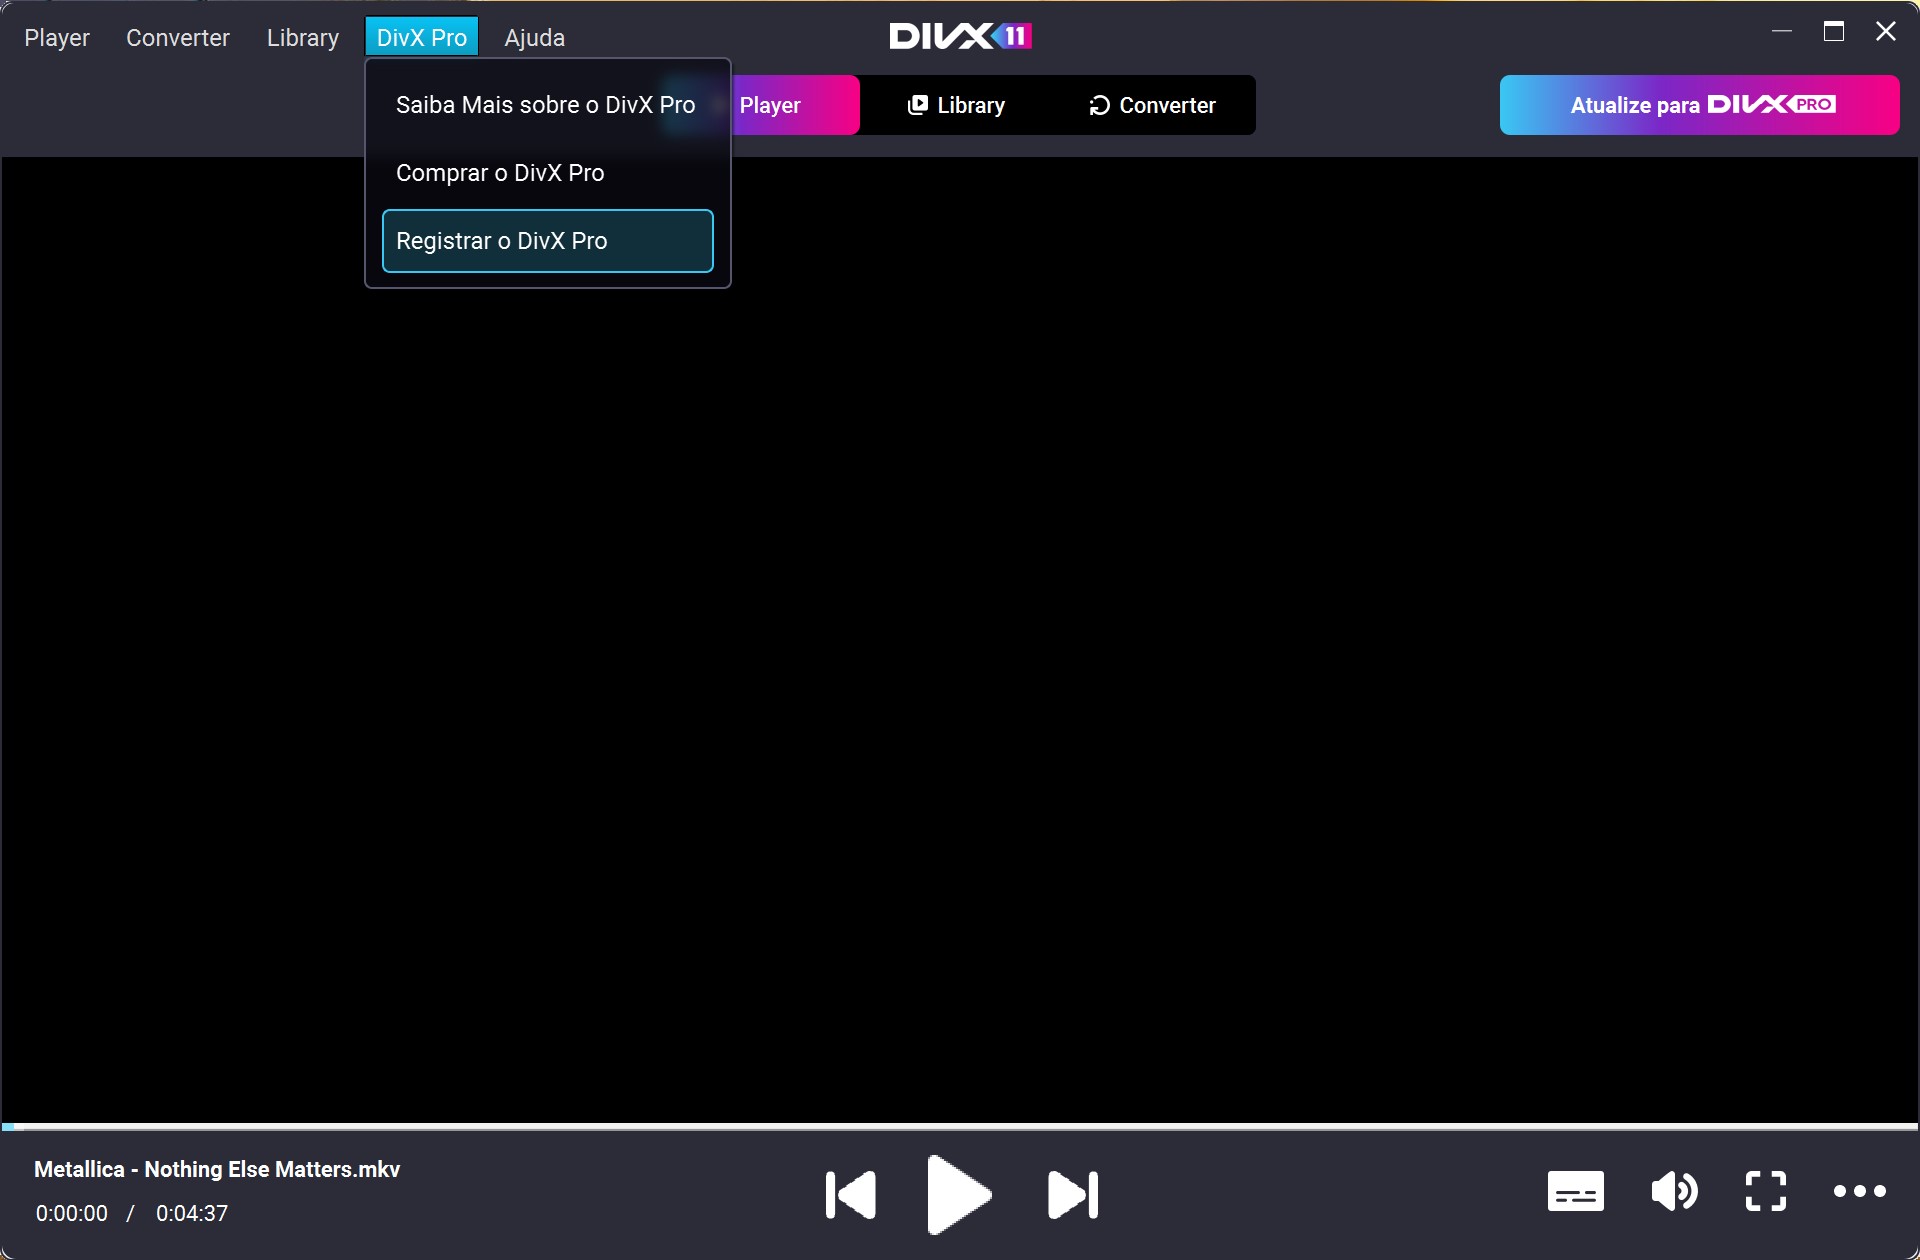Image resolution: width=1920 pixels, height=1260 pixels.
Task: Select the Library view with playlist icon
Action: 958,105
